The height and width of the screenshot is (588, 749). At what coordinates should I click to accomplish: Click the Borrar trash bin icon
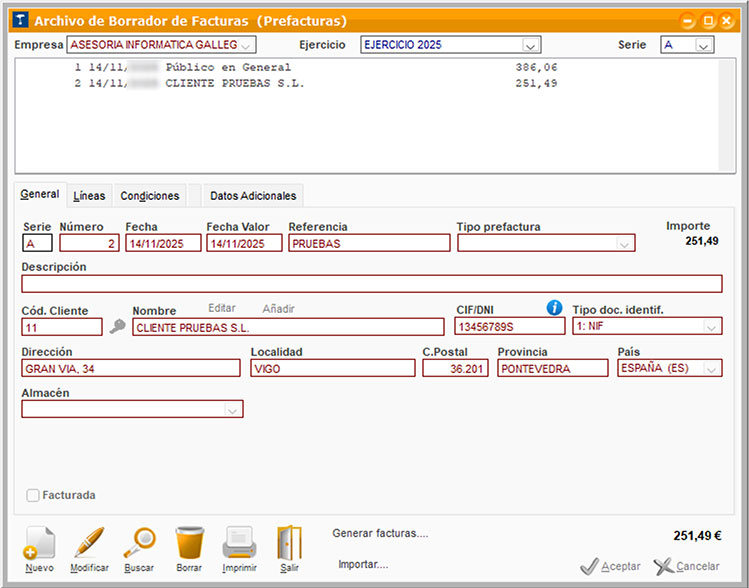tap(188, 543)
